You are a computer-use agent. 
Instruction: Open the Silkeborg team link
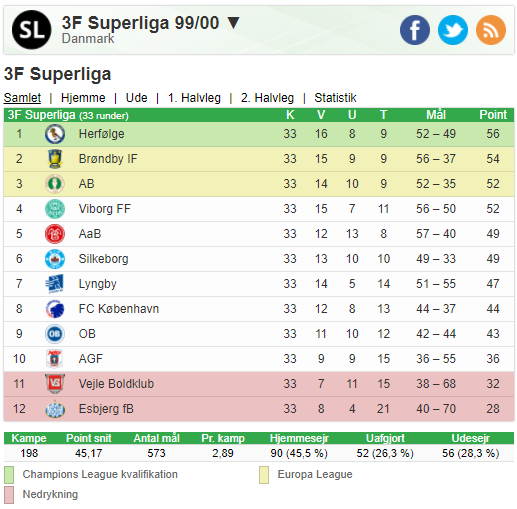[103, 259]
